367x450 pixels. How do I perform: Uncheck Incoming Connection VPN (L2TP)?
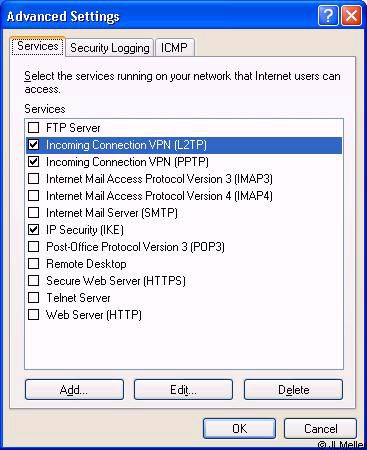click(34, 145)
